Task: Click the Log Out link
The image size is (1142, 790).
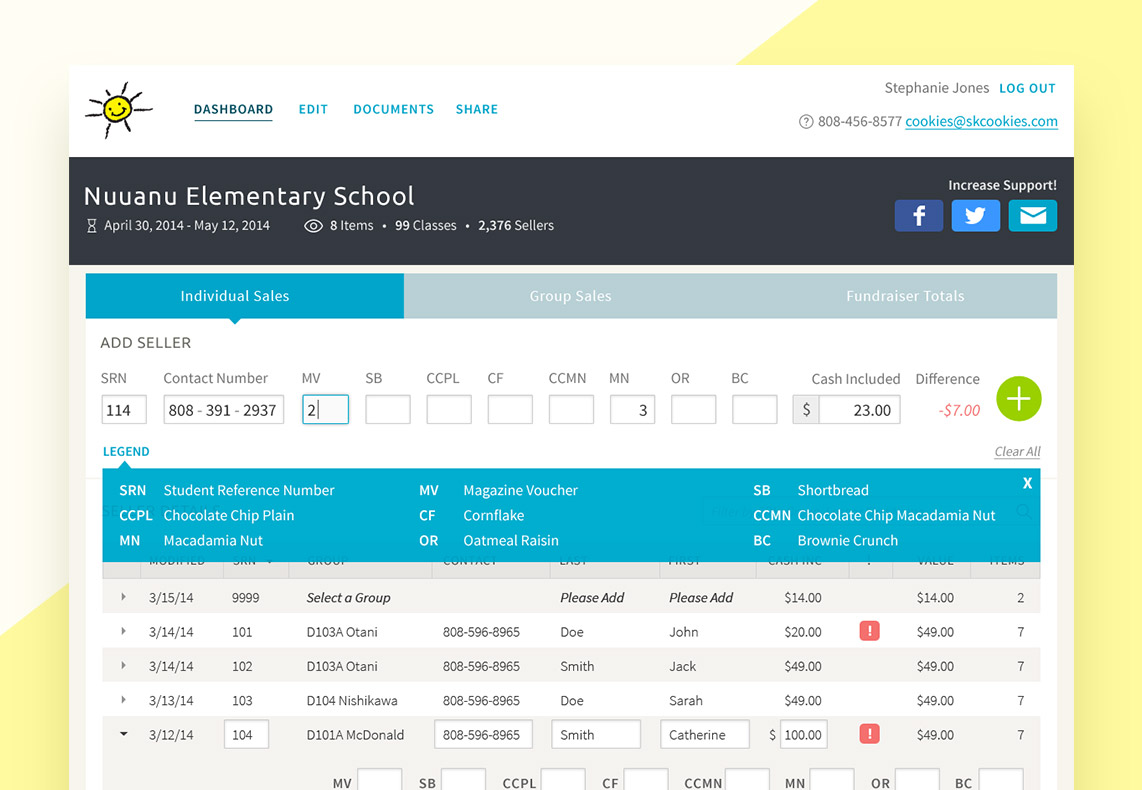Action: click(1027, 88)
